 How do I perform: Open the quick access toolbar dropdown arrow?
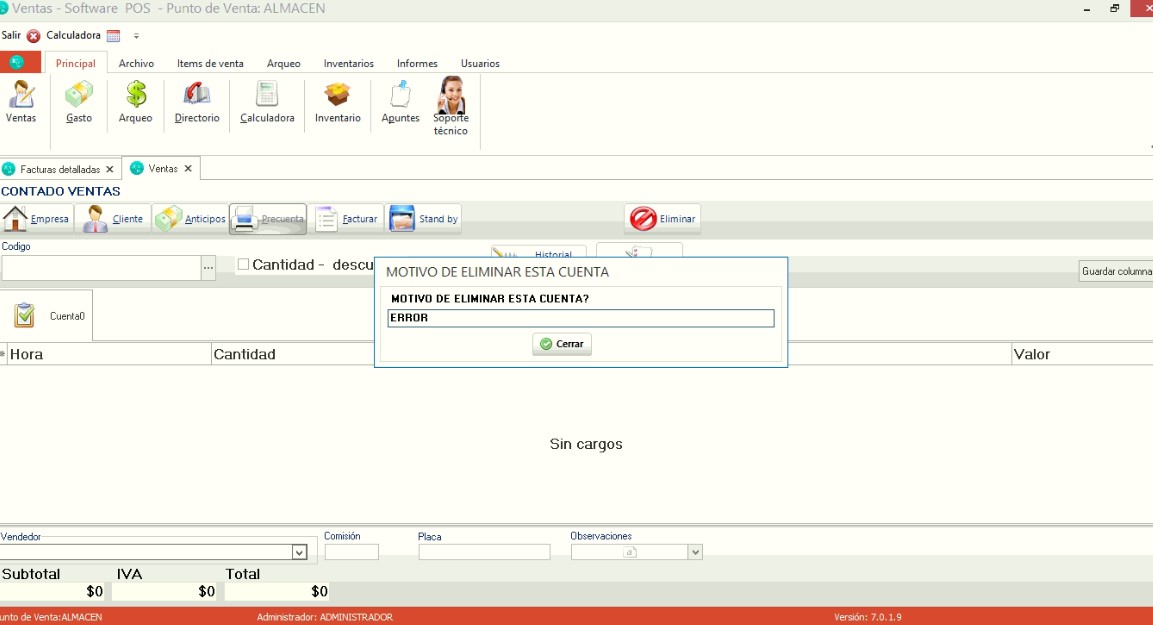136,36
